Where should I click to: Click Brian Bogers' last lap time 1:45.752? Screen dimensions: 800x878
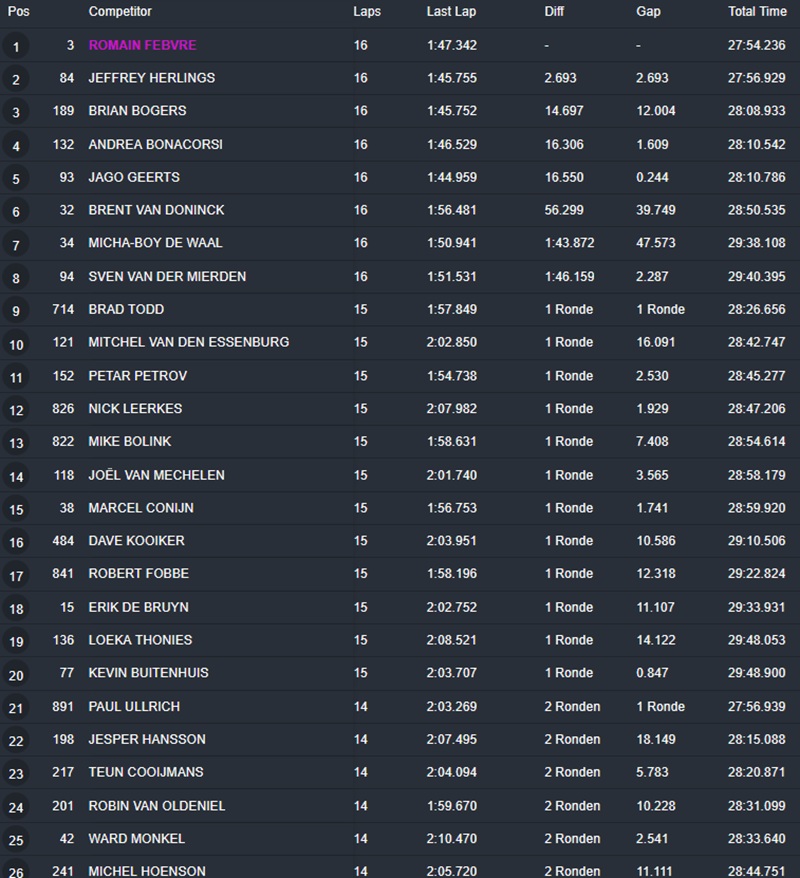[451, 111]
